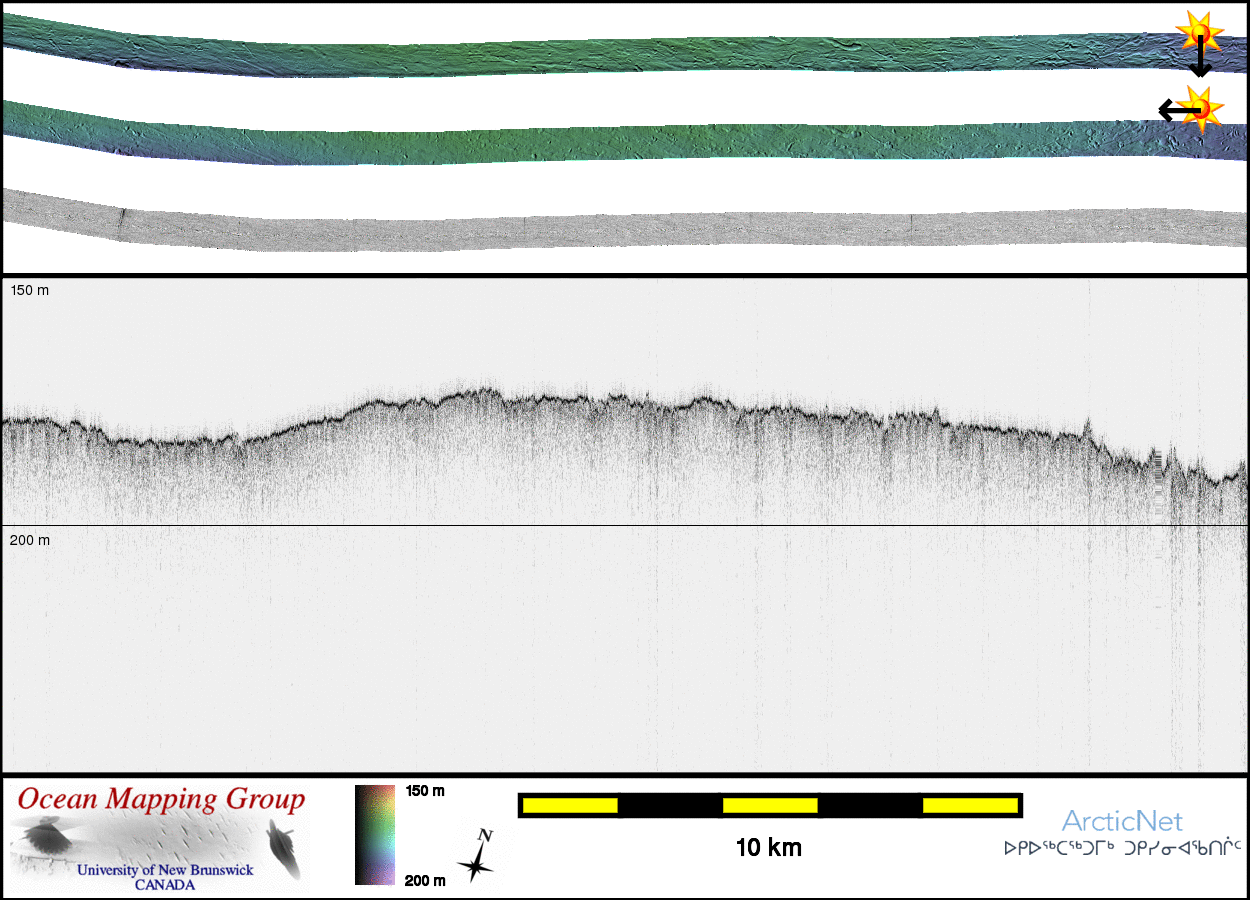Viewport: 1250px width, 900px height.
Task: Click the 200 m label beside color legend
Action: 425,880
